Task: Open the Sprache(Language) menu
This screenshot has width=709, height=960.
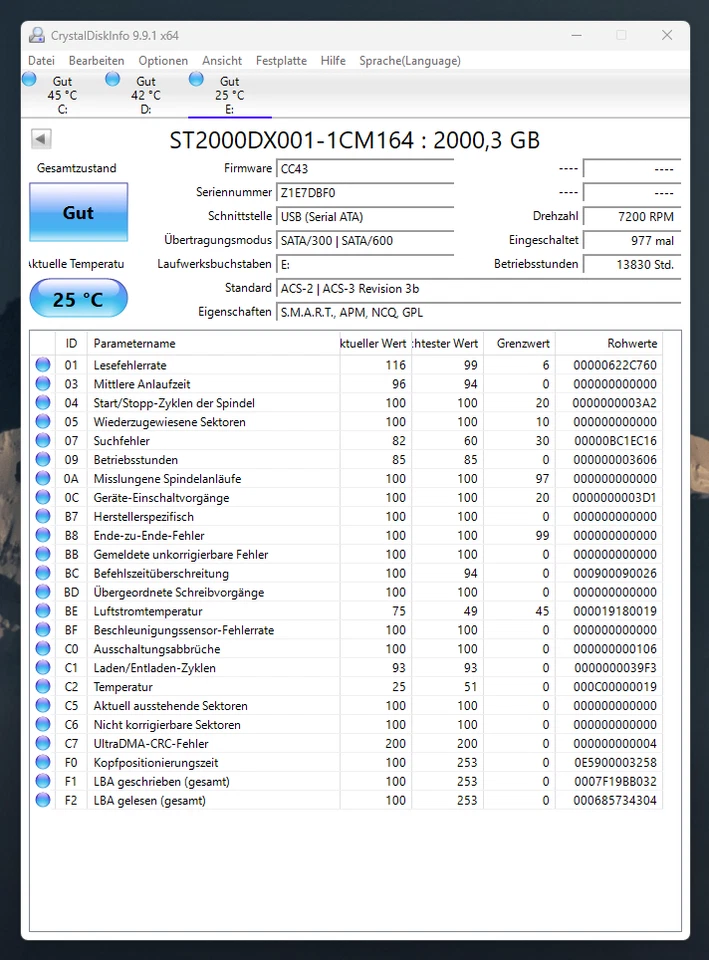Action: point(410,61)
